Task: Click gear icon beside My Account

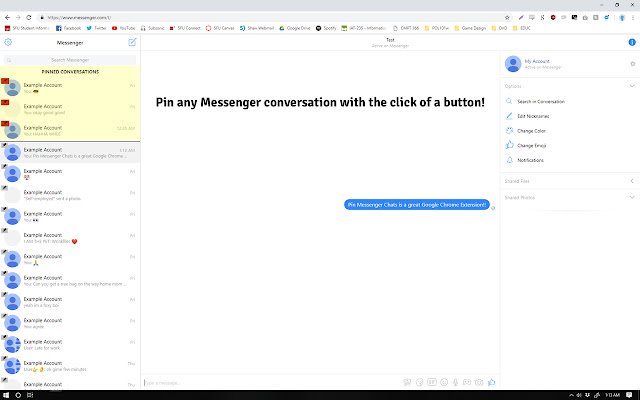Action: pyautogui.click(x=632, y=64)
